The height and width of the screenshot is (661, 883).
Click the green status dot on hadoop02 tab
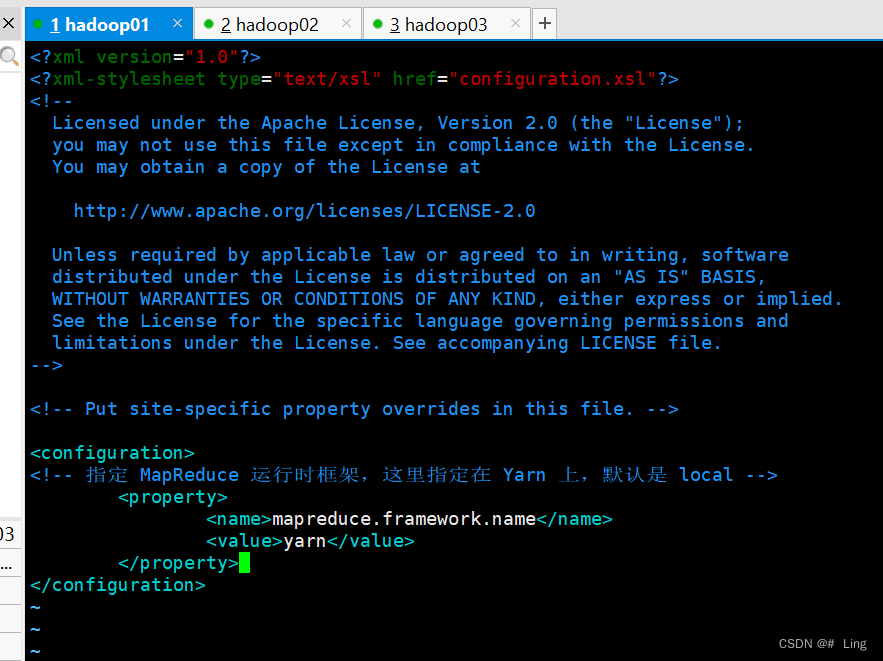[x=208, y=24]
